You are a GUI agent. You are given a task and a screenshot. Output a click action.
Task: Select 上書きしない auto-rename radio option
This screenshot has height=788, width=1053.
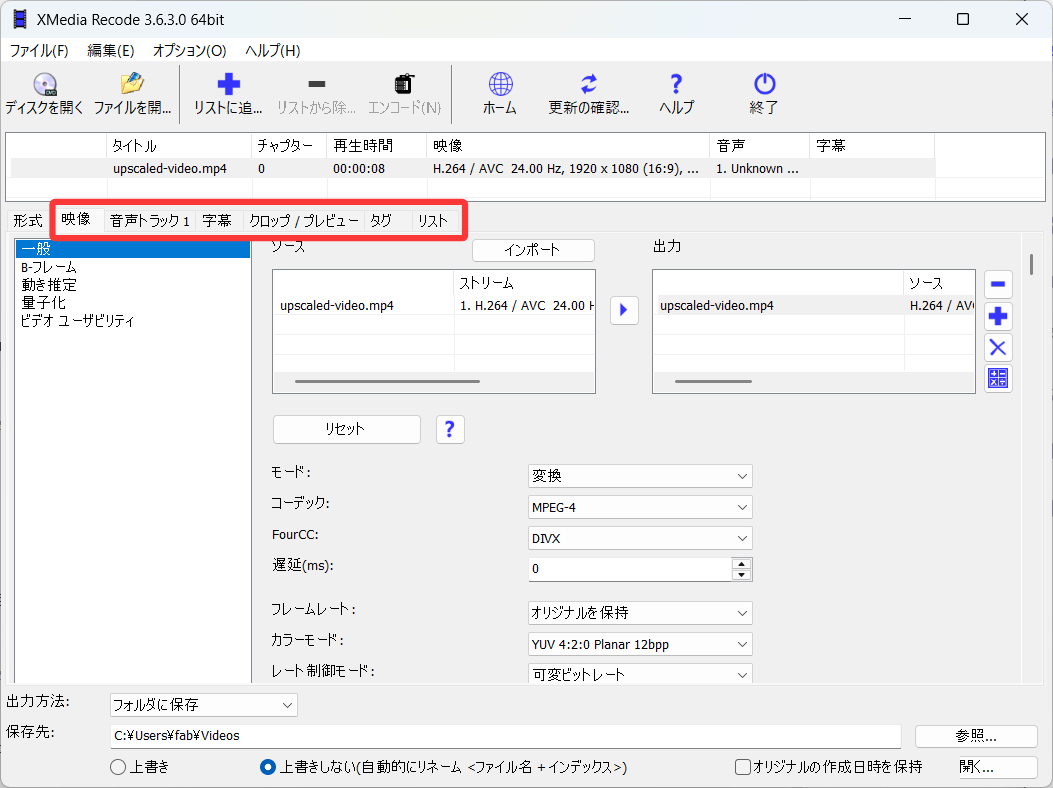pos(267,767)
